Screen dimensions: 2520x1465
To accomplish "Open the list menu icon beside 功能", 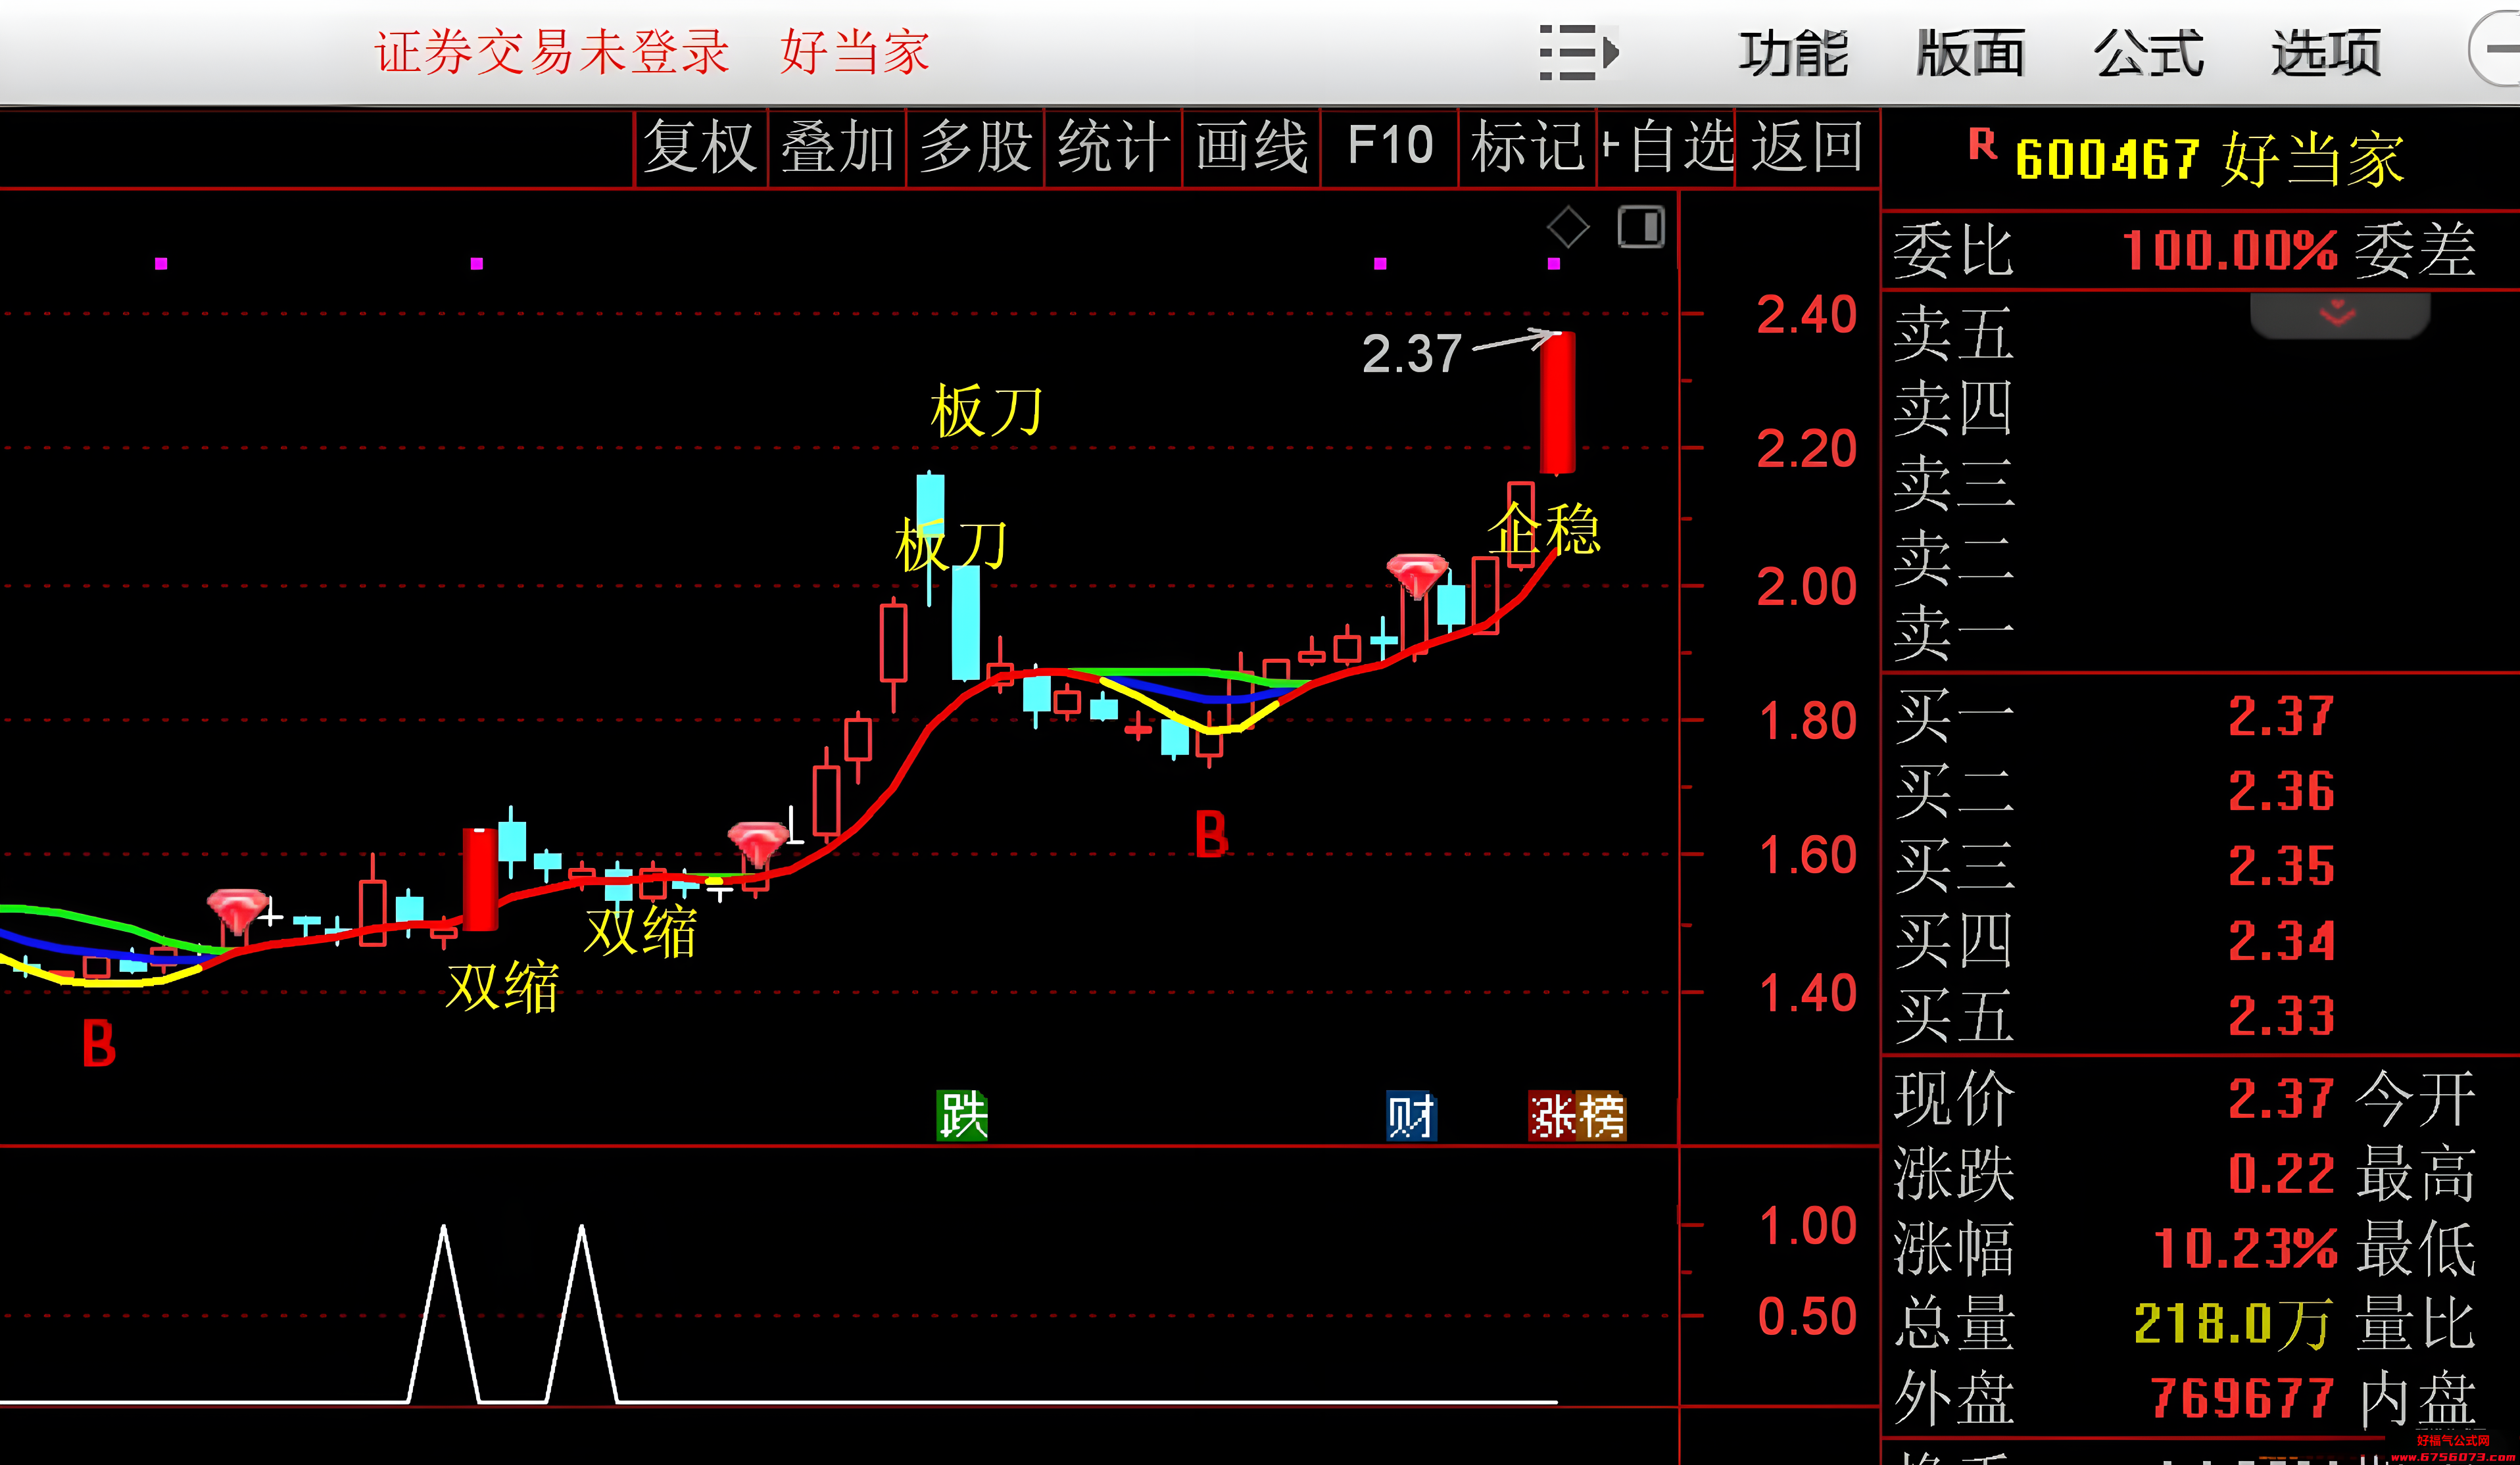I will tap(1578, 52).
